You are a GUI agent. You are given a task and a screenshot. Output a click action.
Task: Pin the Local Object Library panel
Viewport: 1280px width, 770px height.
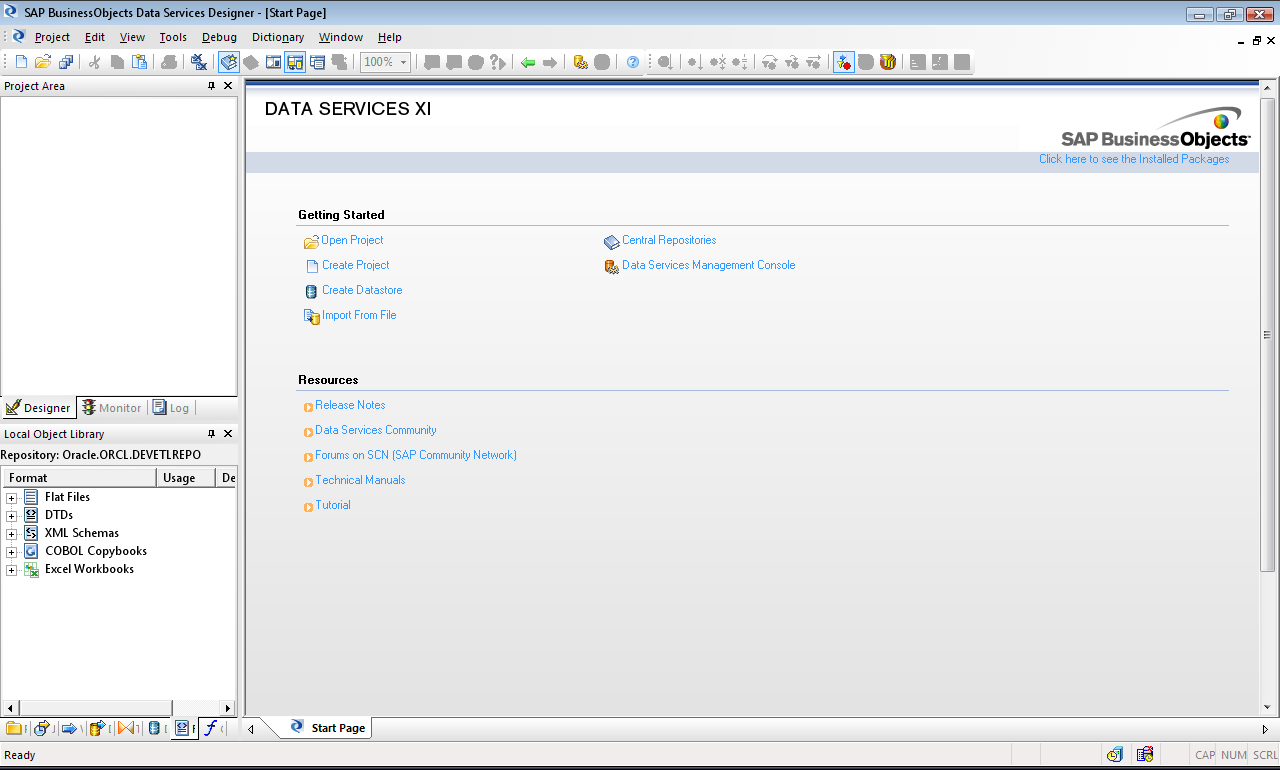coord(211,434)
